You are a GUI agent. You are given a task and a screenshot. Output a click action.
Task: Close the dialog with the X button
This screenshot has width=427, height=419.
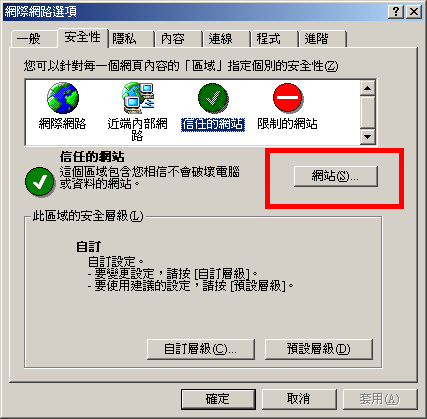[x=414, y=12]
